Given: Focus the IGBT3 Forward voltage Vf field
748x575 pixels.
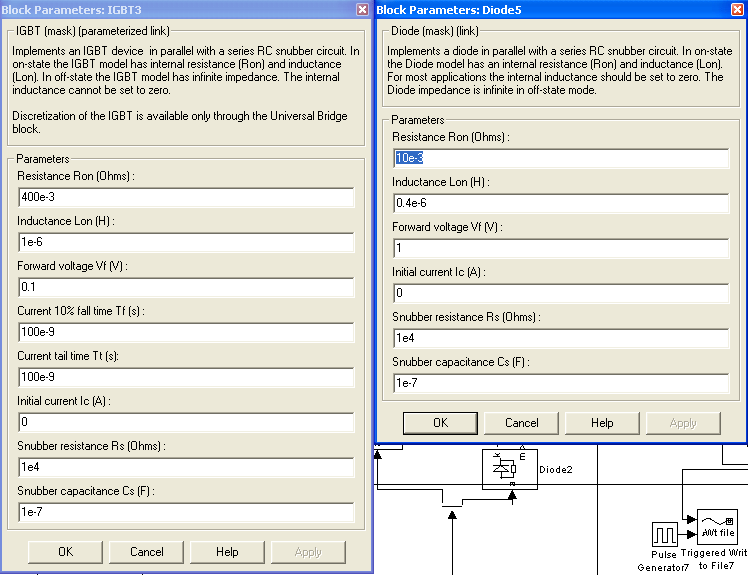Looking at the screenshot, I should pos(186,287).
